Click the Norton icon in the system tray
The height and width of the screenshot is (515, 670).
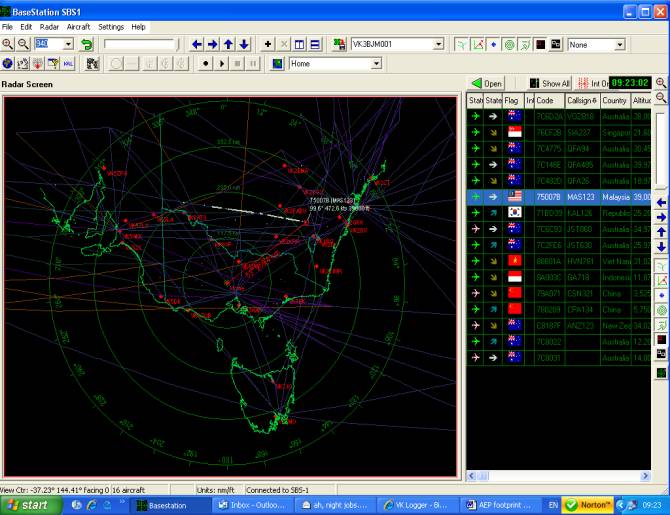click(x=588, y=505)
